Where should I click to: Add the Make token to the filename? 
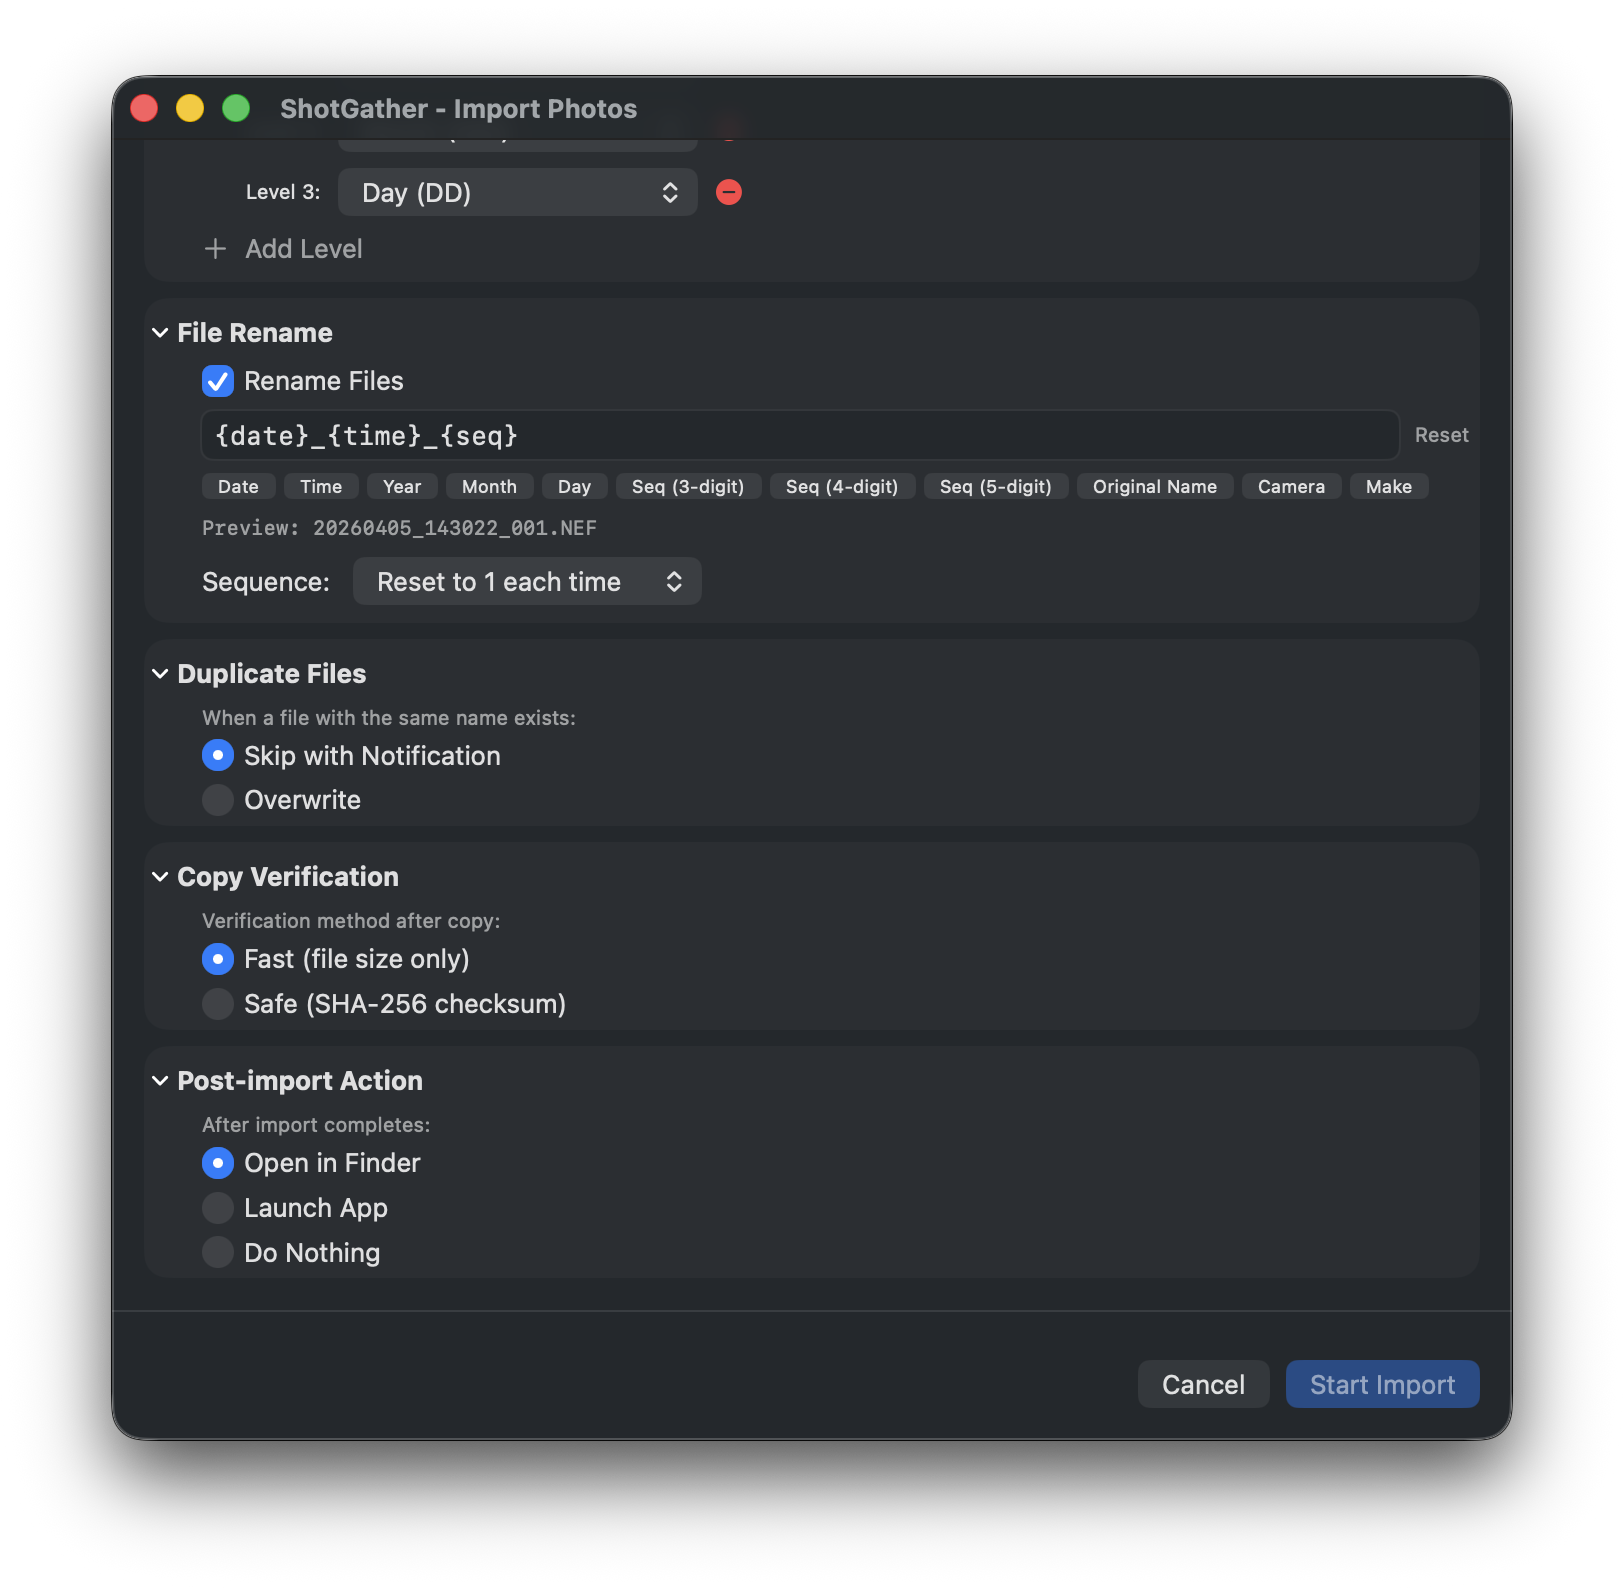click(1388, 487)
